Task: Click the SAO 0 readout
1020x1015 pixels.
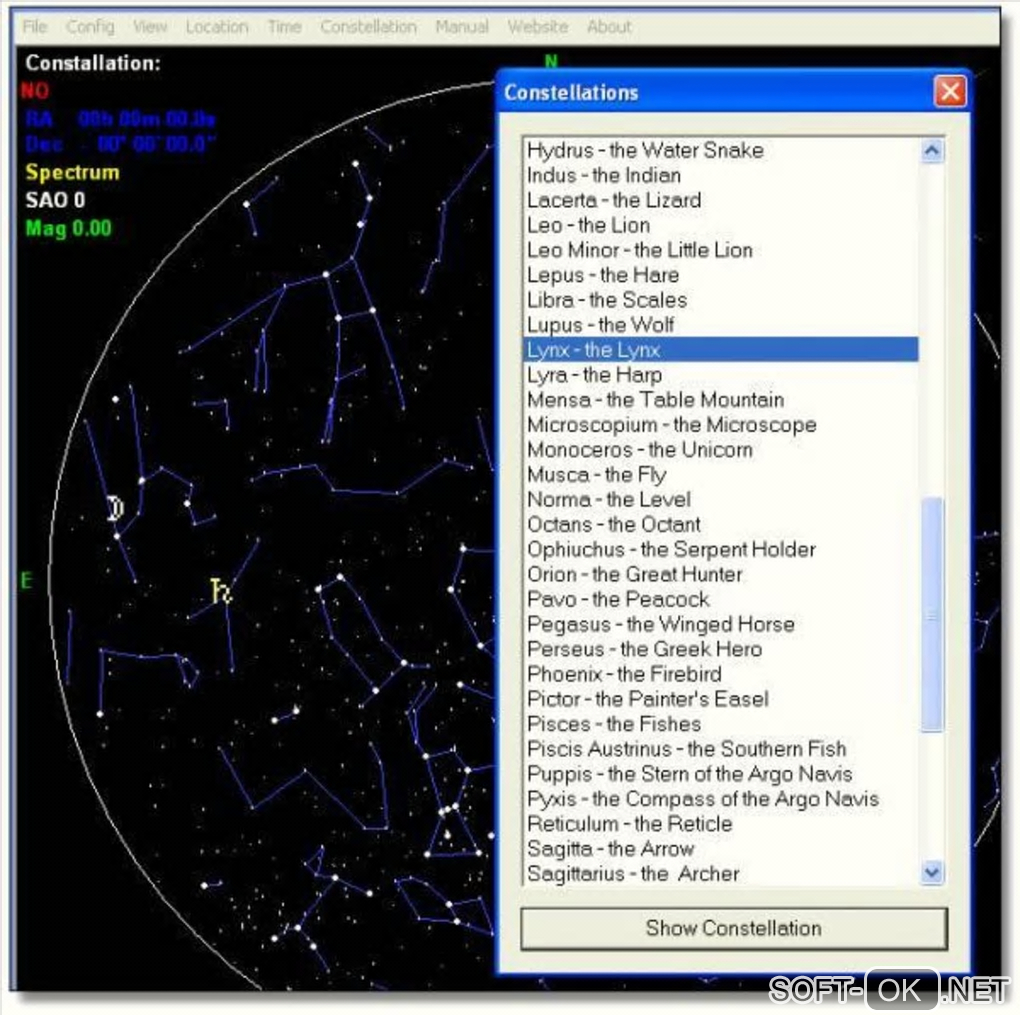Action: coord(55,200)
